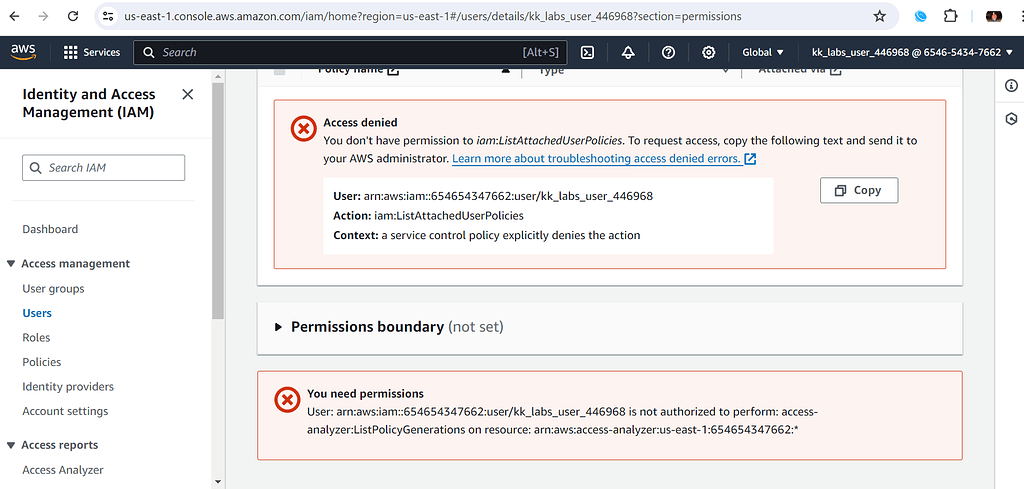Collapse the Access management section
This screenshot has height=489, width=1024.
tap(11, 264)
